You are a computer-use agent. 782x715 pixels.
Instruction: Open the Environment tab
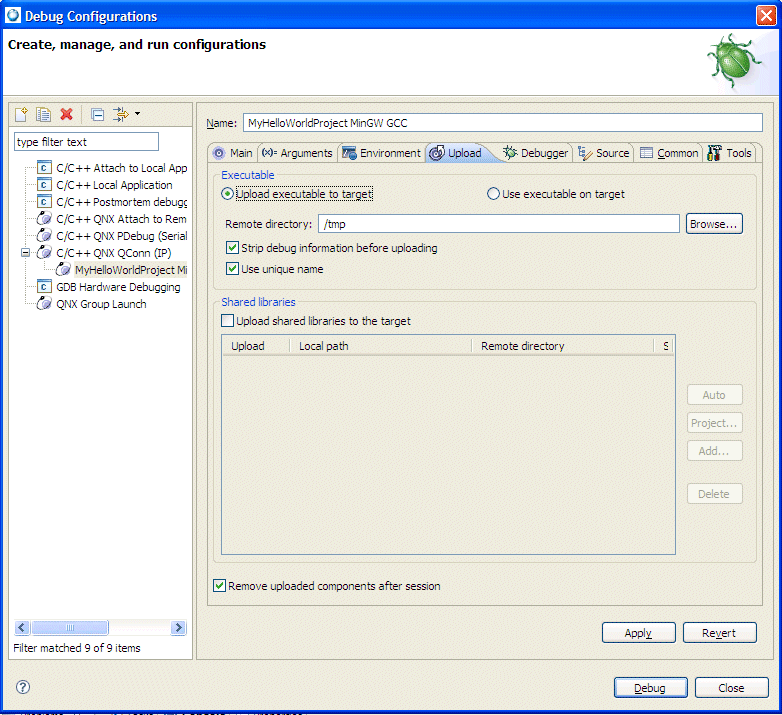381,153
